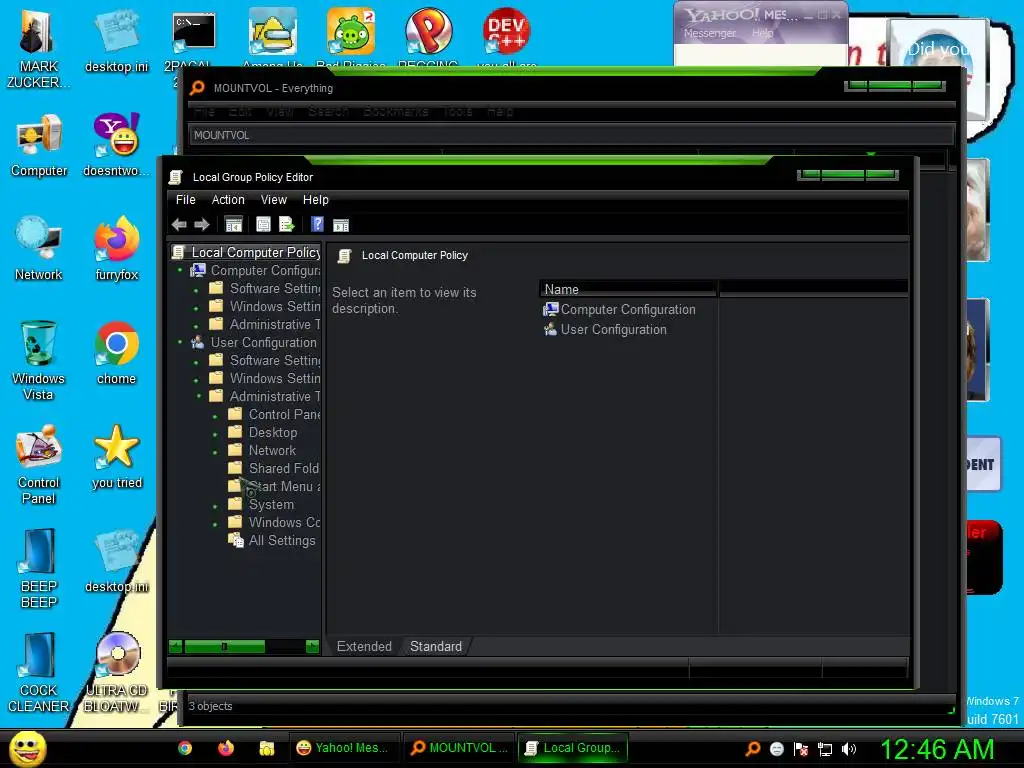
Task: Select the BEEP BEEP desktop icon
Action: coord(39,569)
